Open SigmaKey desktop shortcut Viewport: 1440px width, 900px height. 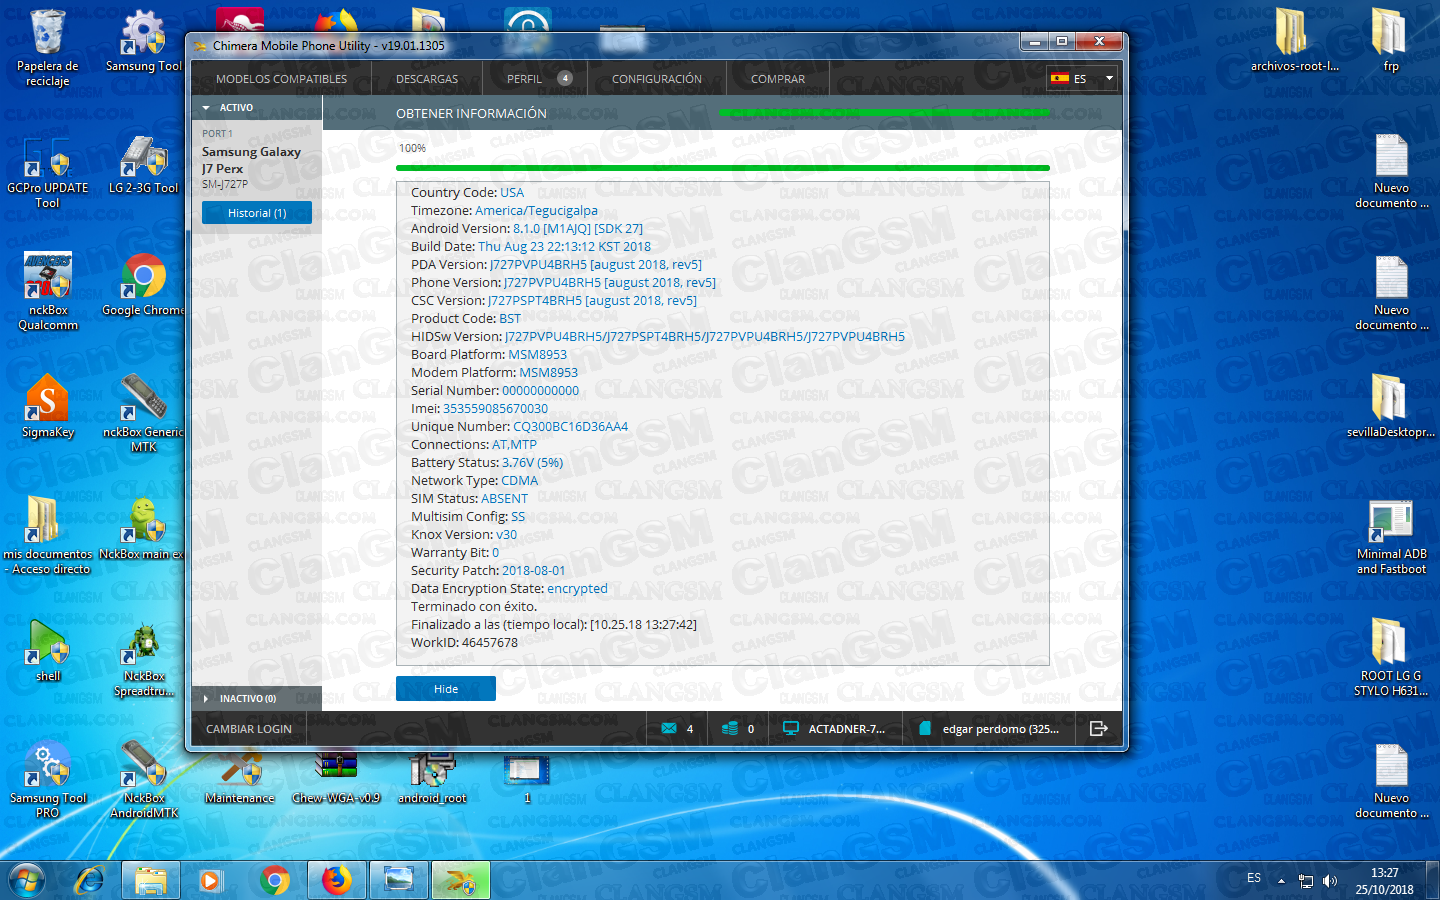47,406
